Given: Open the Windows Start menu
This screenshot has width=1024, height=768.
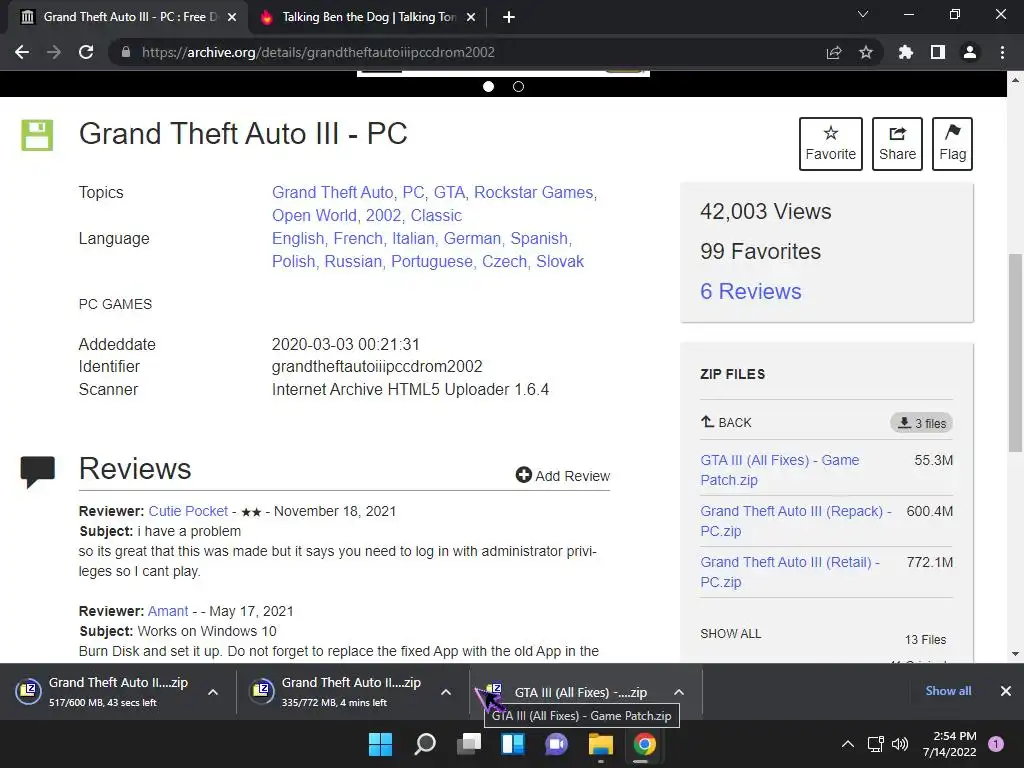Looking at the screenshot, I should click(380, 744).
